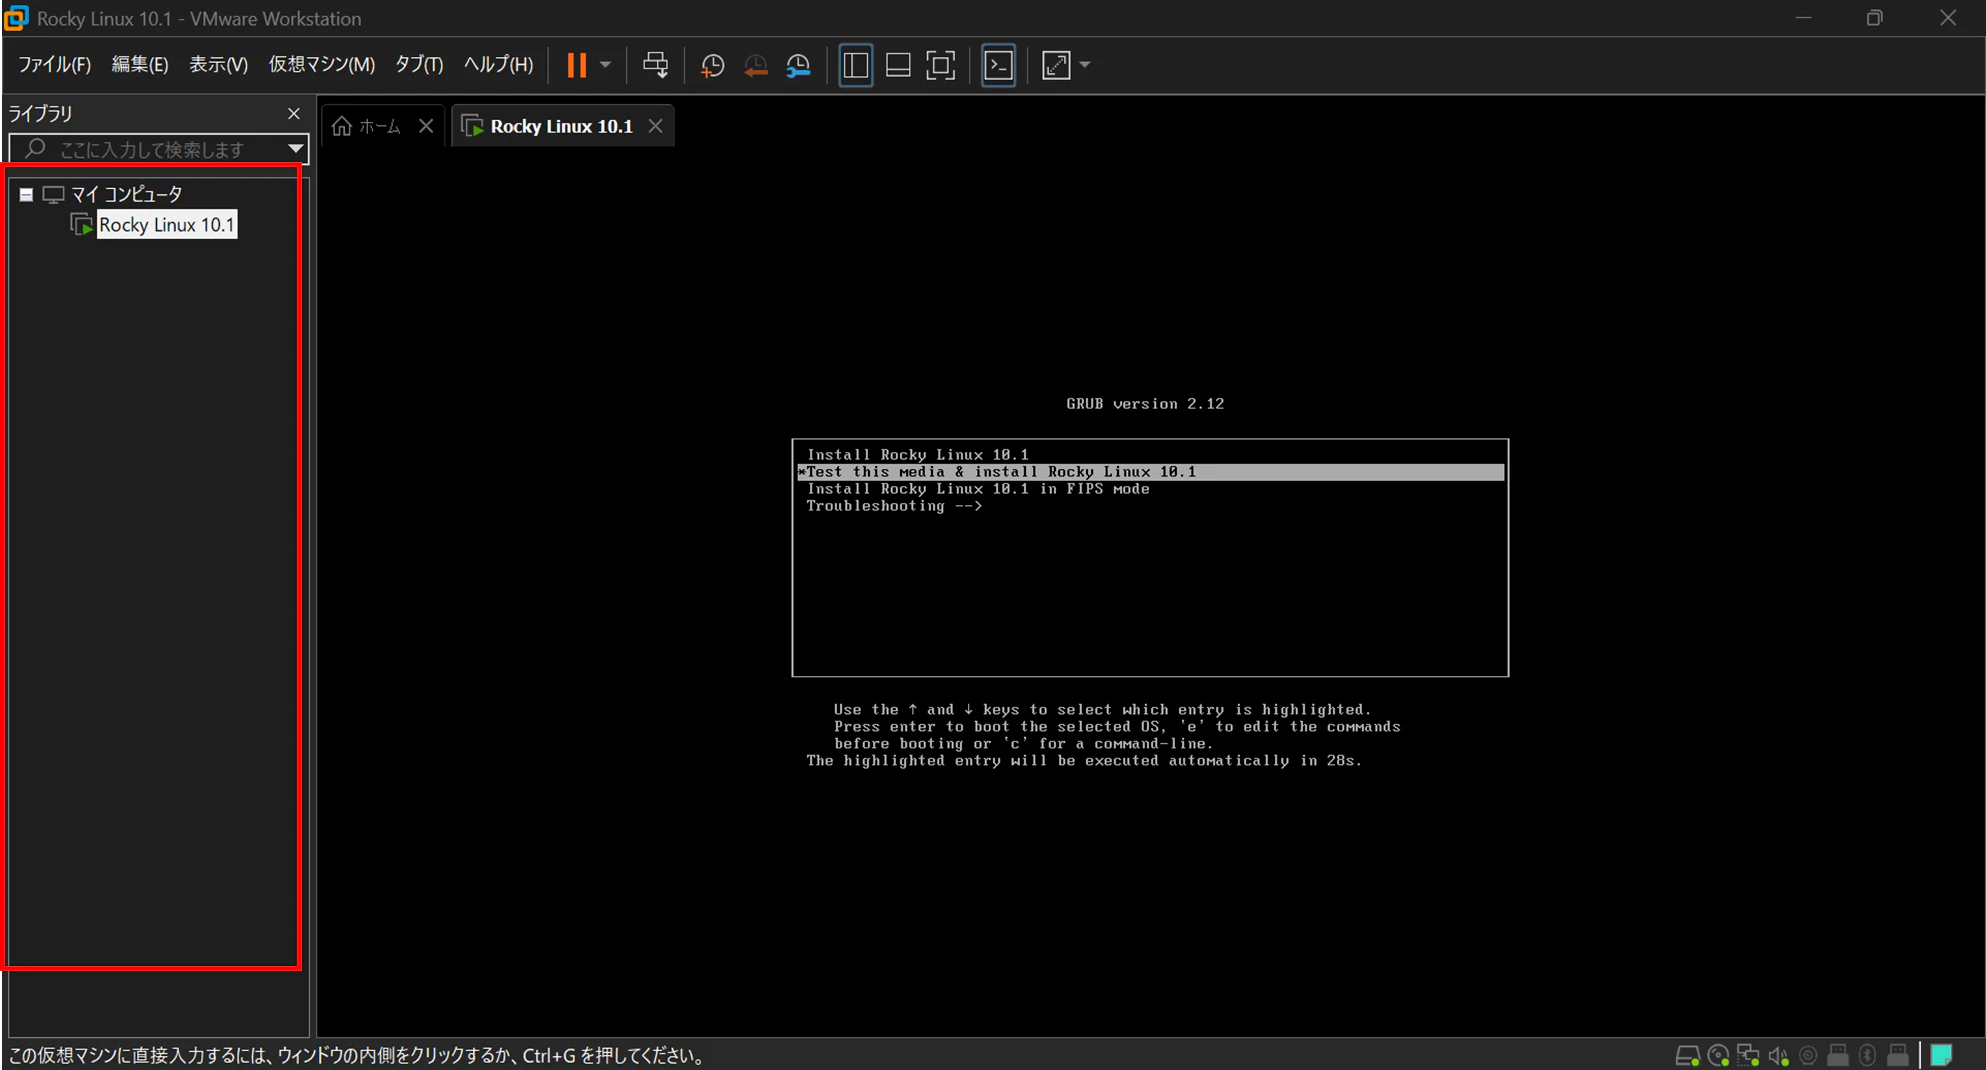1986x1070 pixels.
Task: Open the library search filter dropdown
Action: click(x=296, y=149)
